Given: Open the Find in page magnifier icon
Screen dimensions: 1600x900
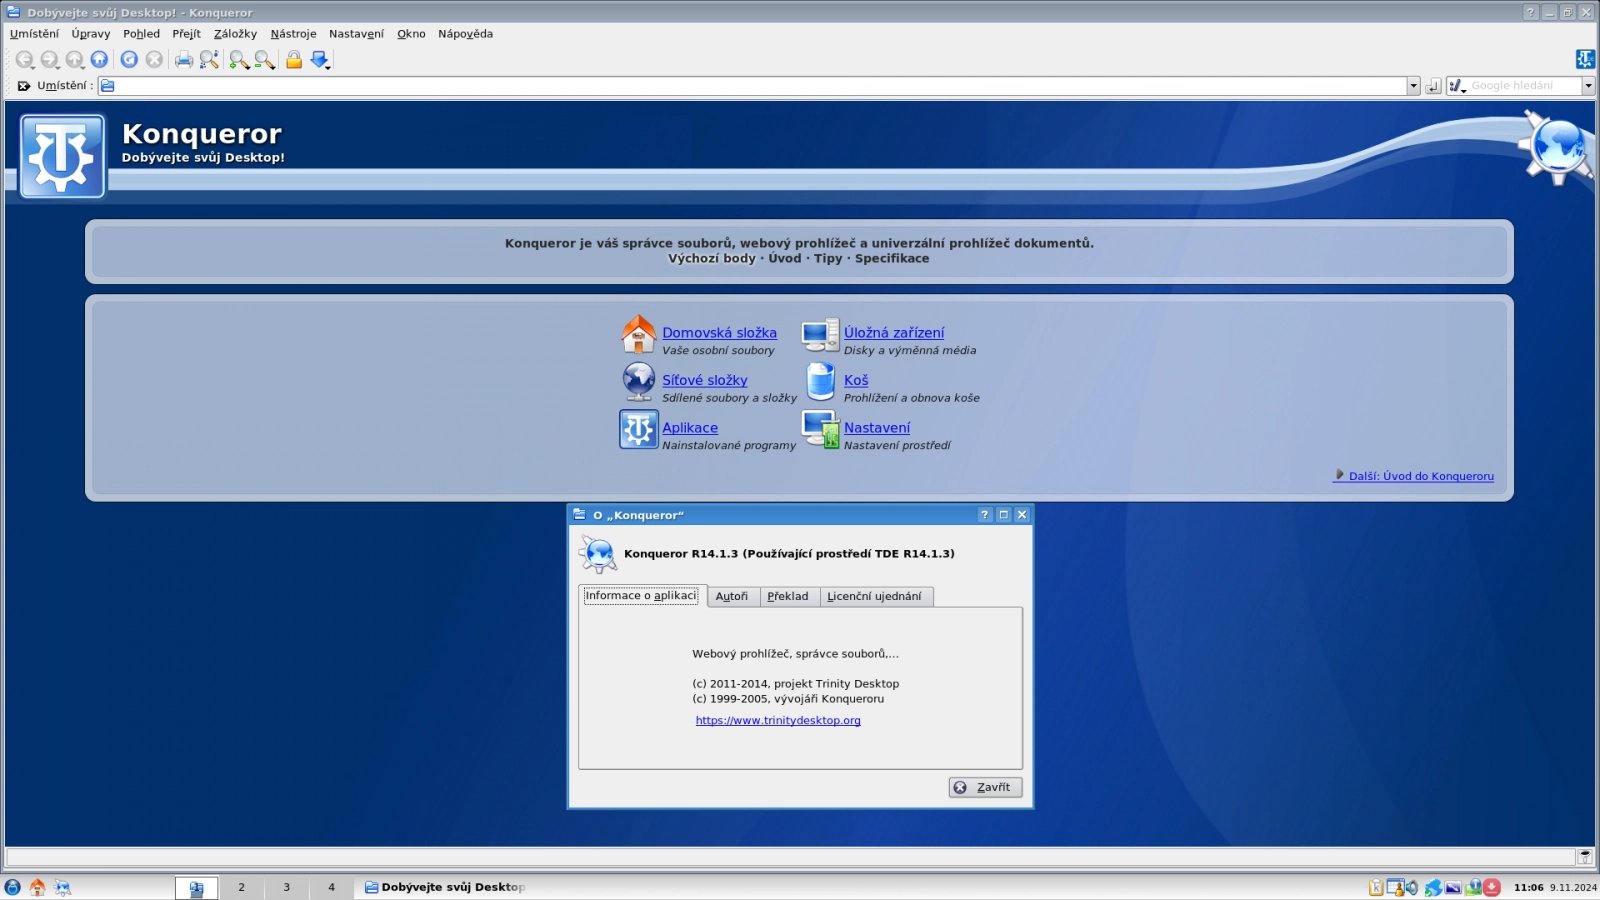Looking at the screenshot, I should point(209,60).
